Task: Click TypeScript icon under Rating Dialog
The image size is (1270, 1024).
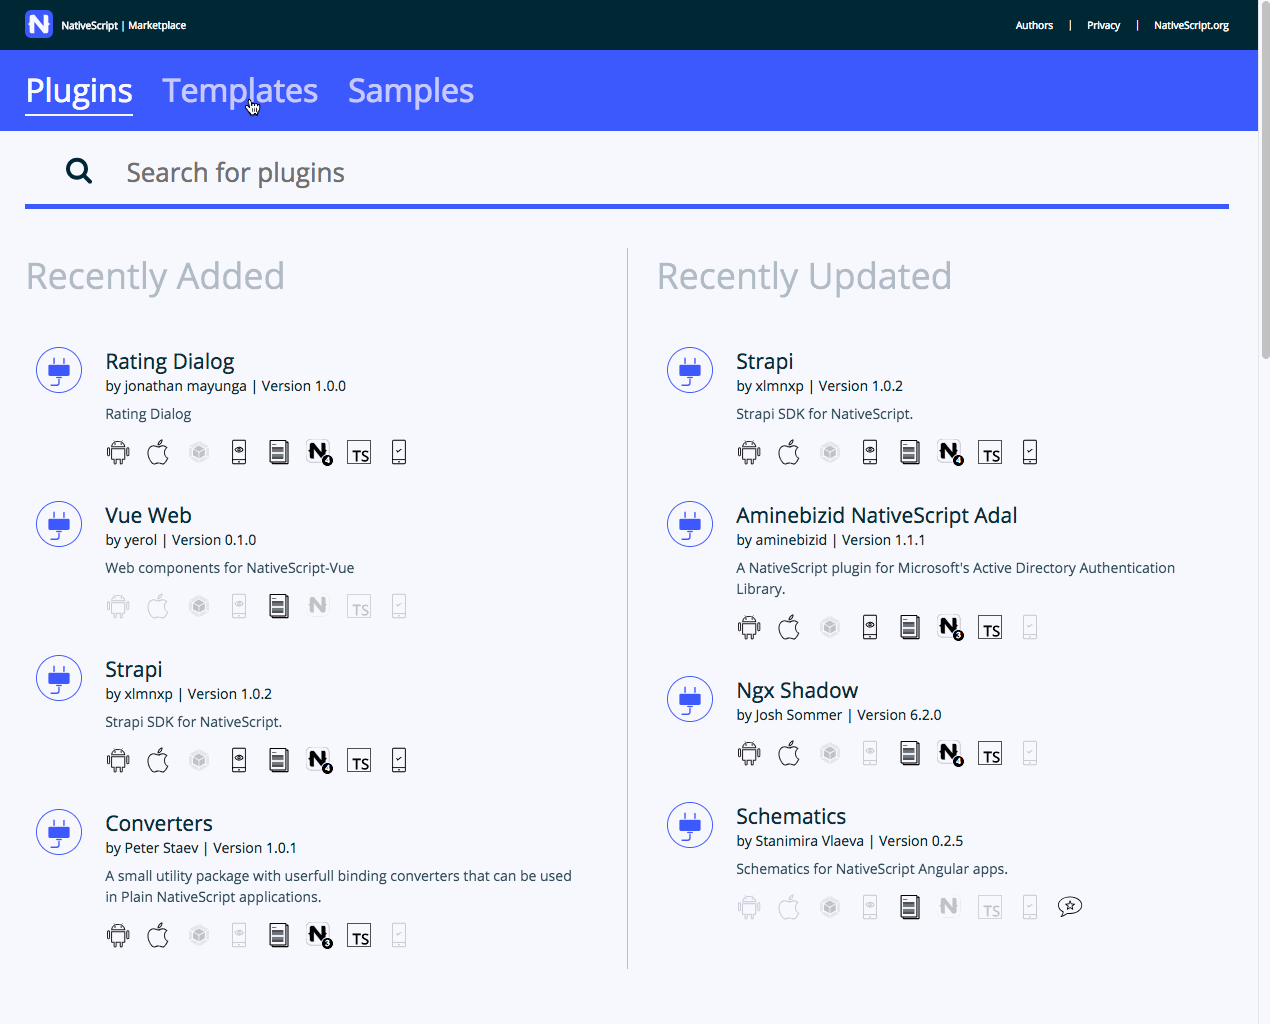Action: click(359, 453)
